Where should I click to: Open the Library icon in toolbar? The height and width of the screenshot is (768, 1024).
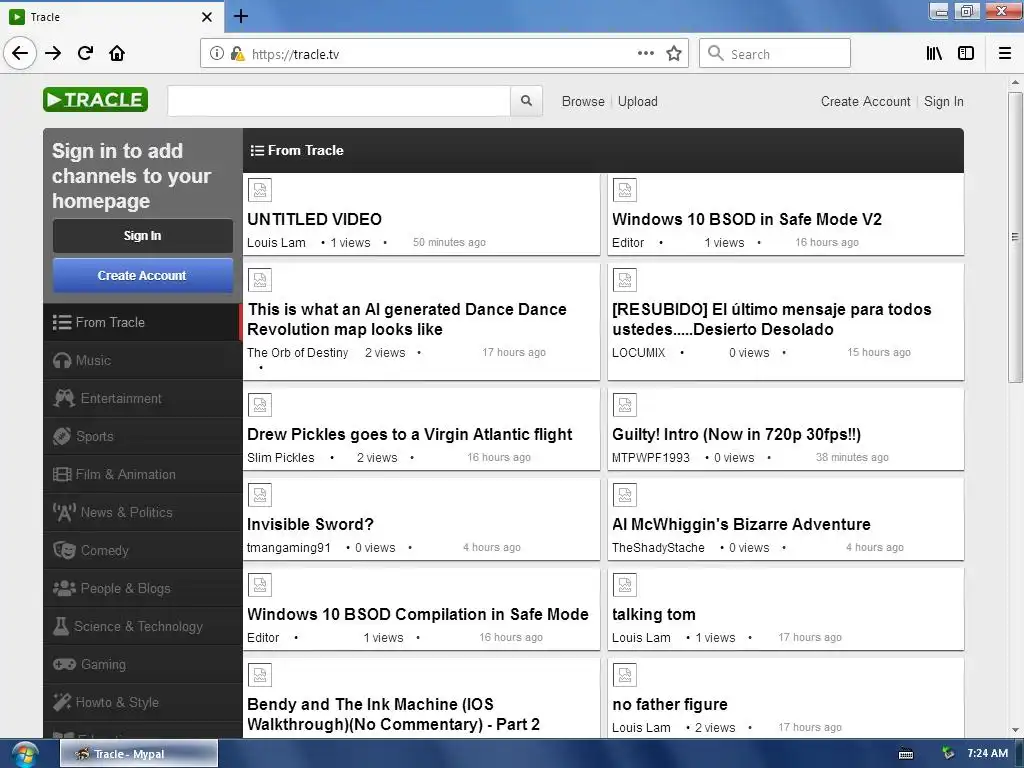coord(934,53)
